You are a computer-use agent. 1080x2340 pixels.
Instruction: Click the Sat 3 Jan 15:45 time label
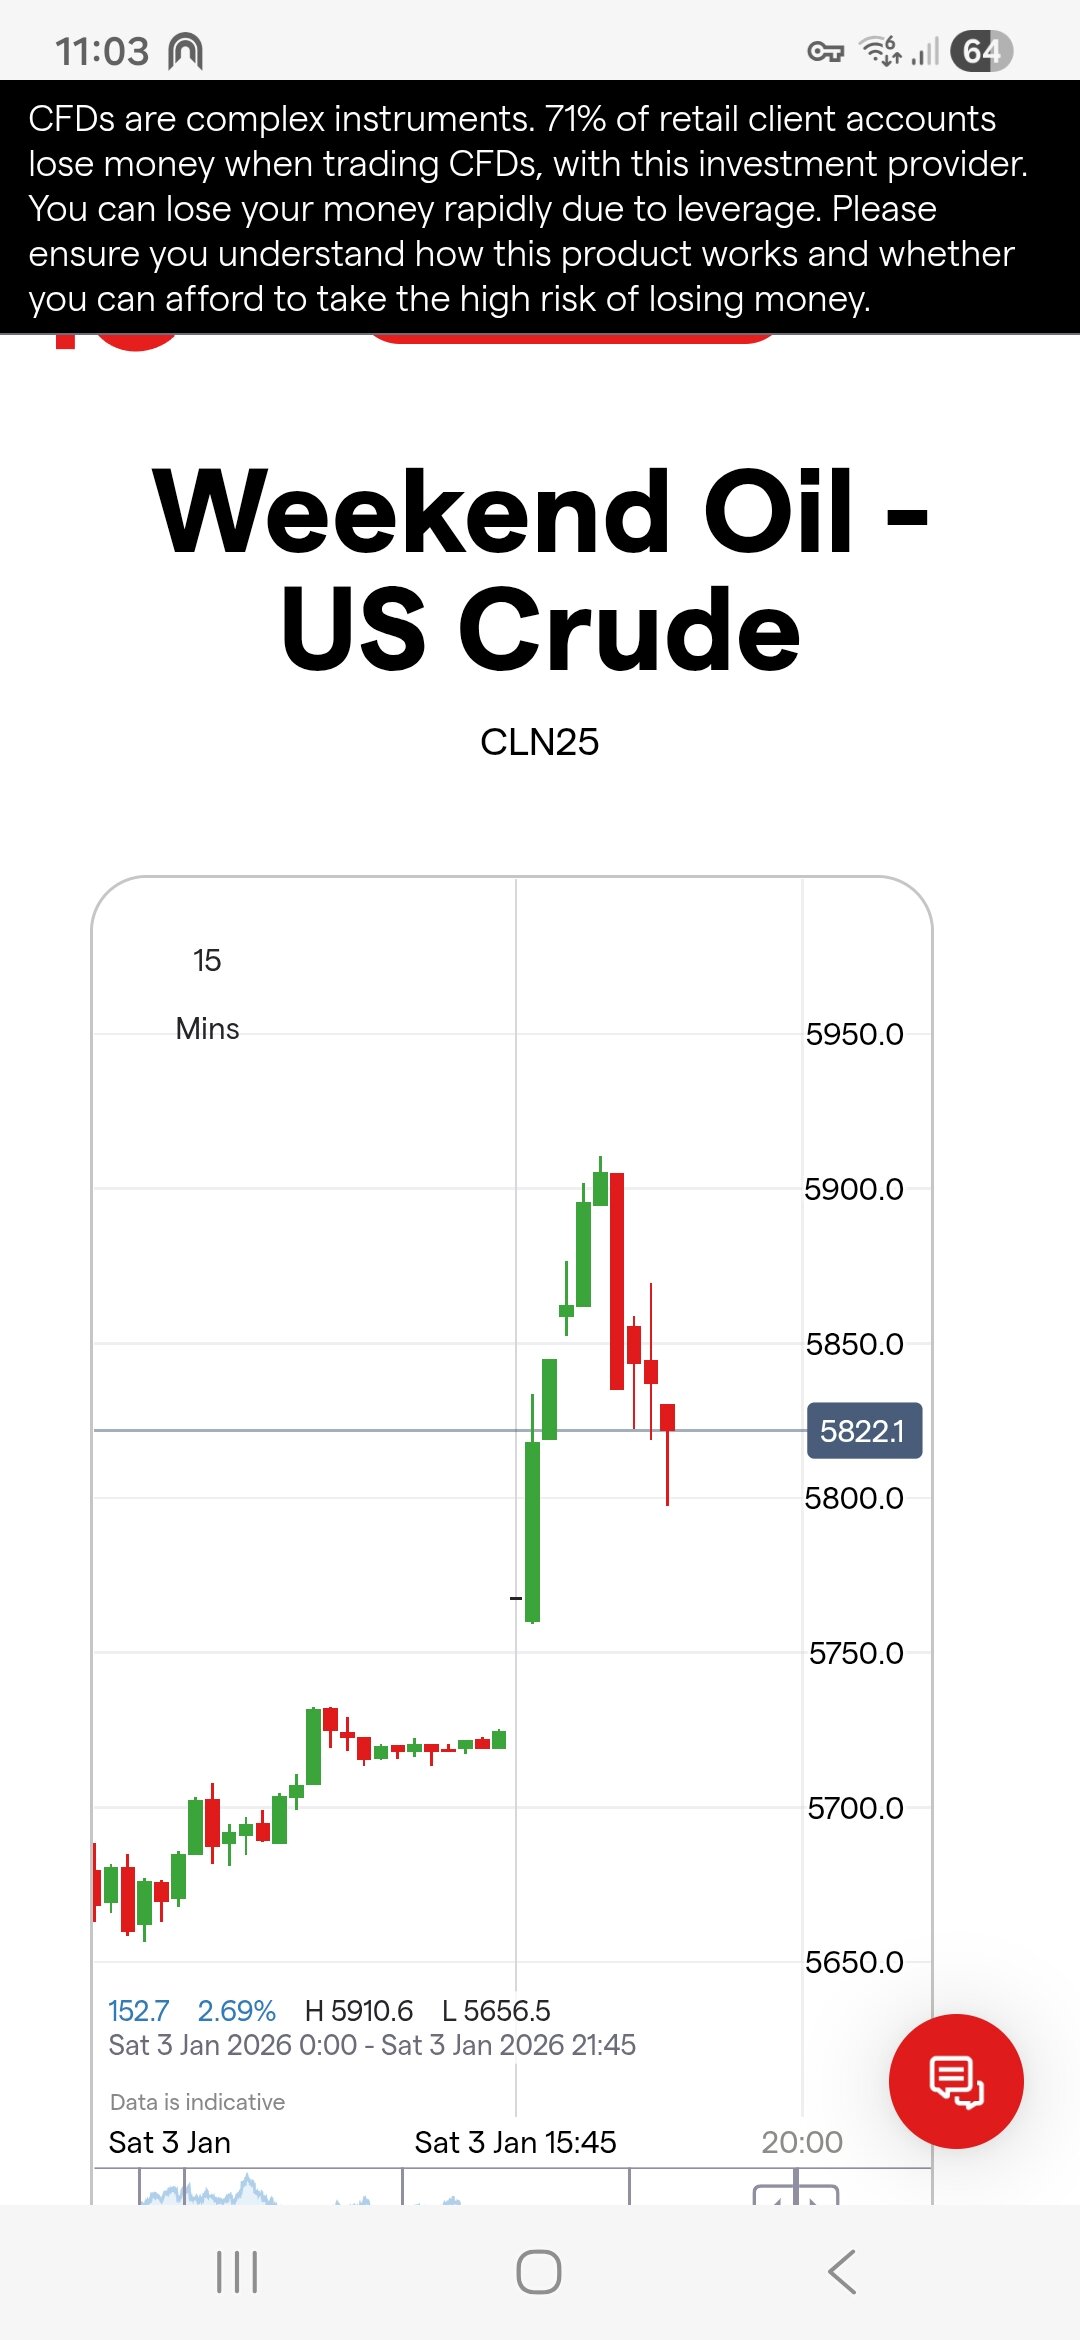pyautogui.click(x=515, y=2142)
